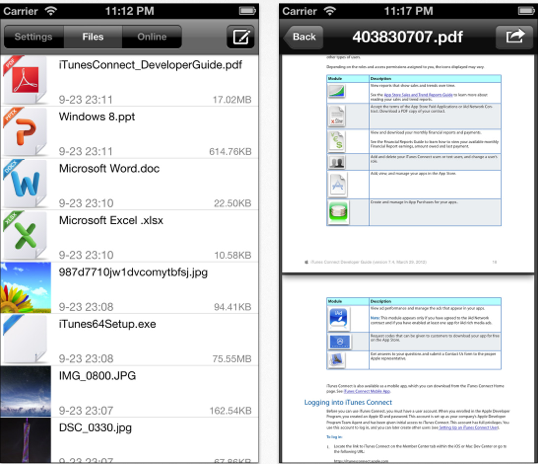Screen dimensions: 538x464
Task: Tap the 11:17 PM clock
Action: (x=408, y=11)
